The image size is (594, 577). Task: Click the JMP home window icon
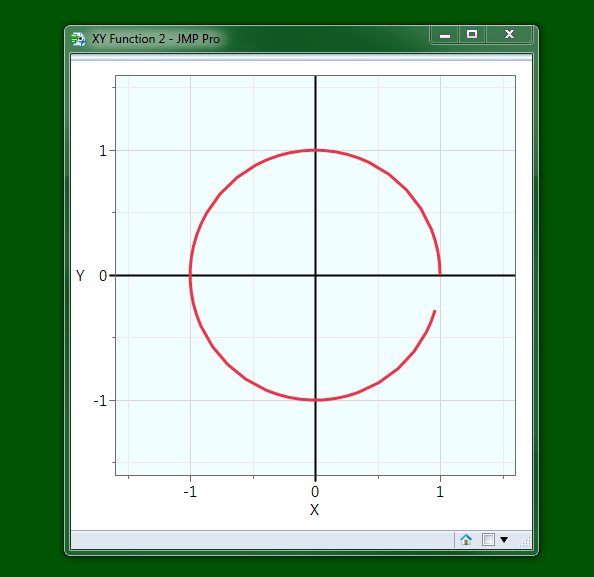click(466, 539)
